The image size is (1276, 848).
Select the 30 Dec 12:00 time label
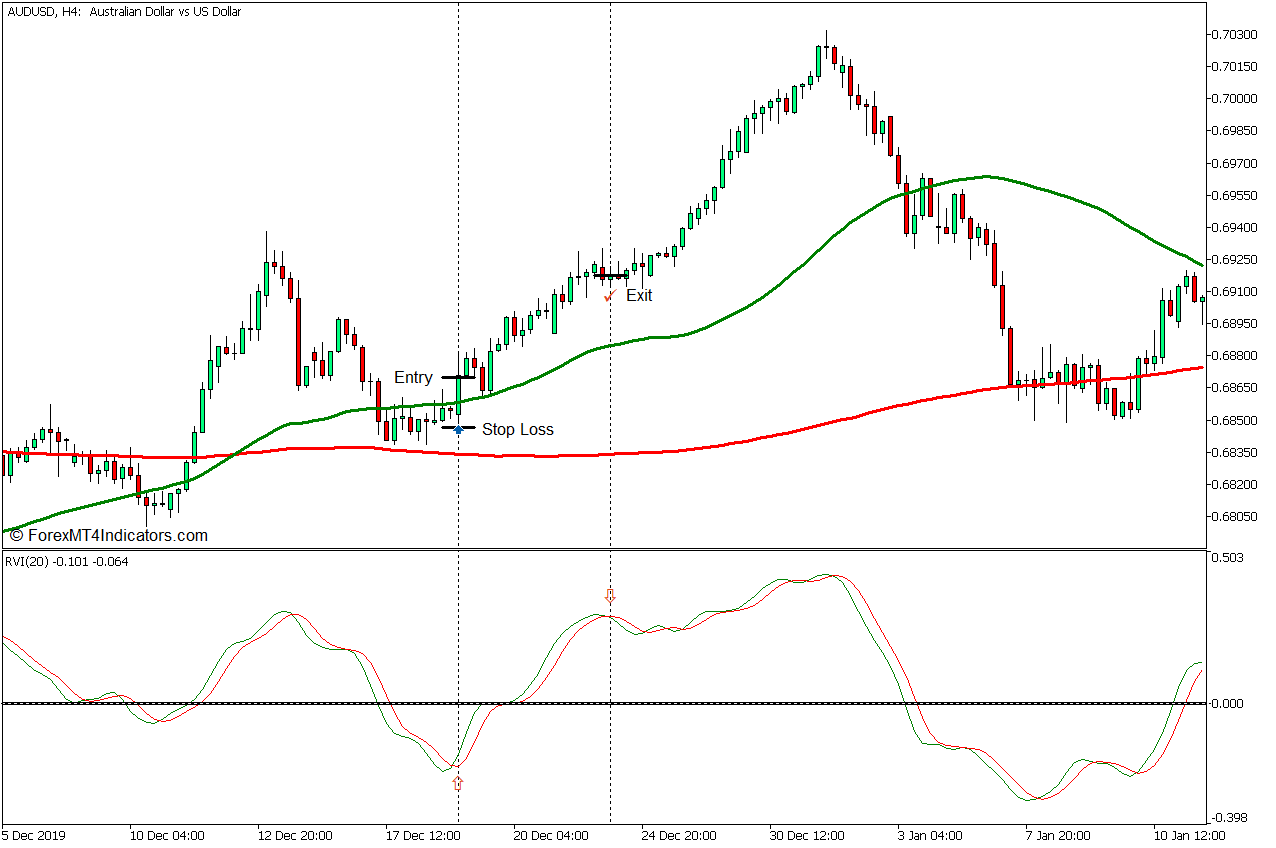click(809, 835)
